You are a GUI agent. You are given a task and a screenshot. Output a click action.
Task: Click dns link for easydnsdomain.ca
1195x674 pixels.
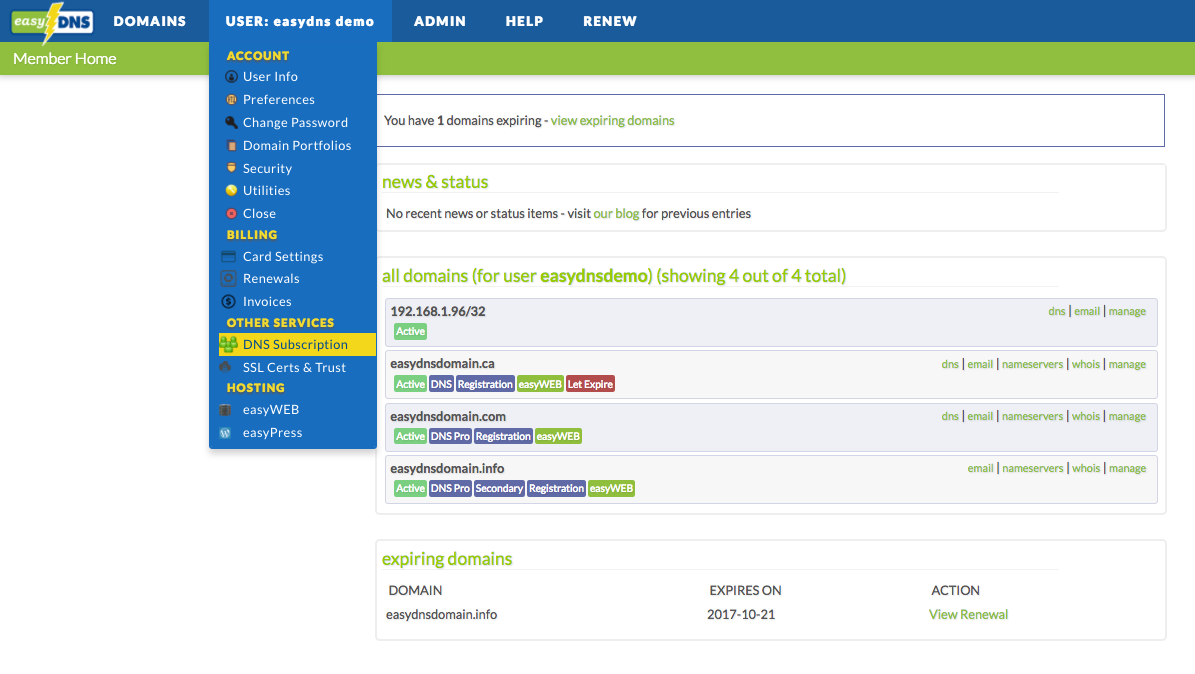[x=950, y=364]
